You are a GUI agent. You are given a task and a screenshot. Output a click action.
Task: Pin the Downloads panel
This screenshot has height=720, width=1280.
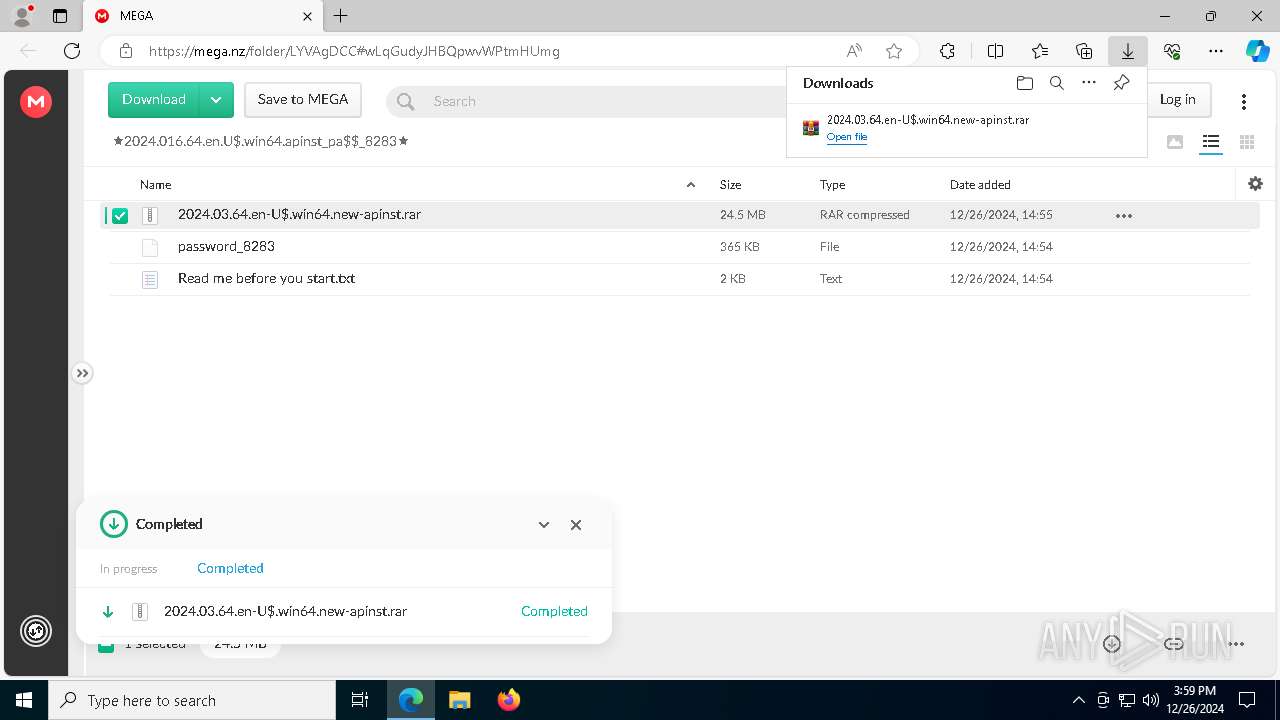[1122, 83]
